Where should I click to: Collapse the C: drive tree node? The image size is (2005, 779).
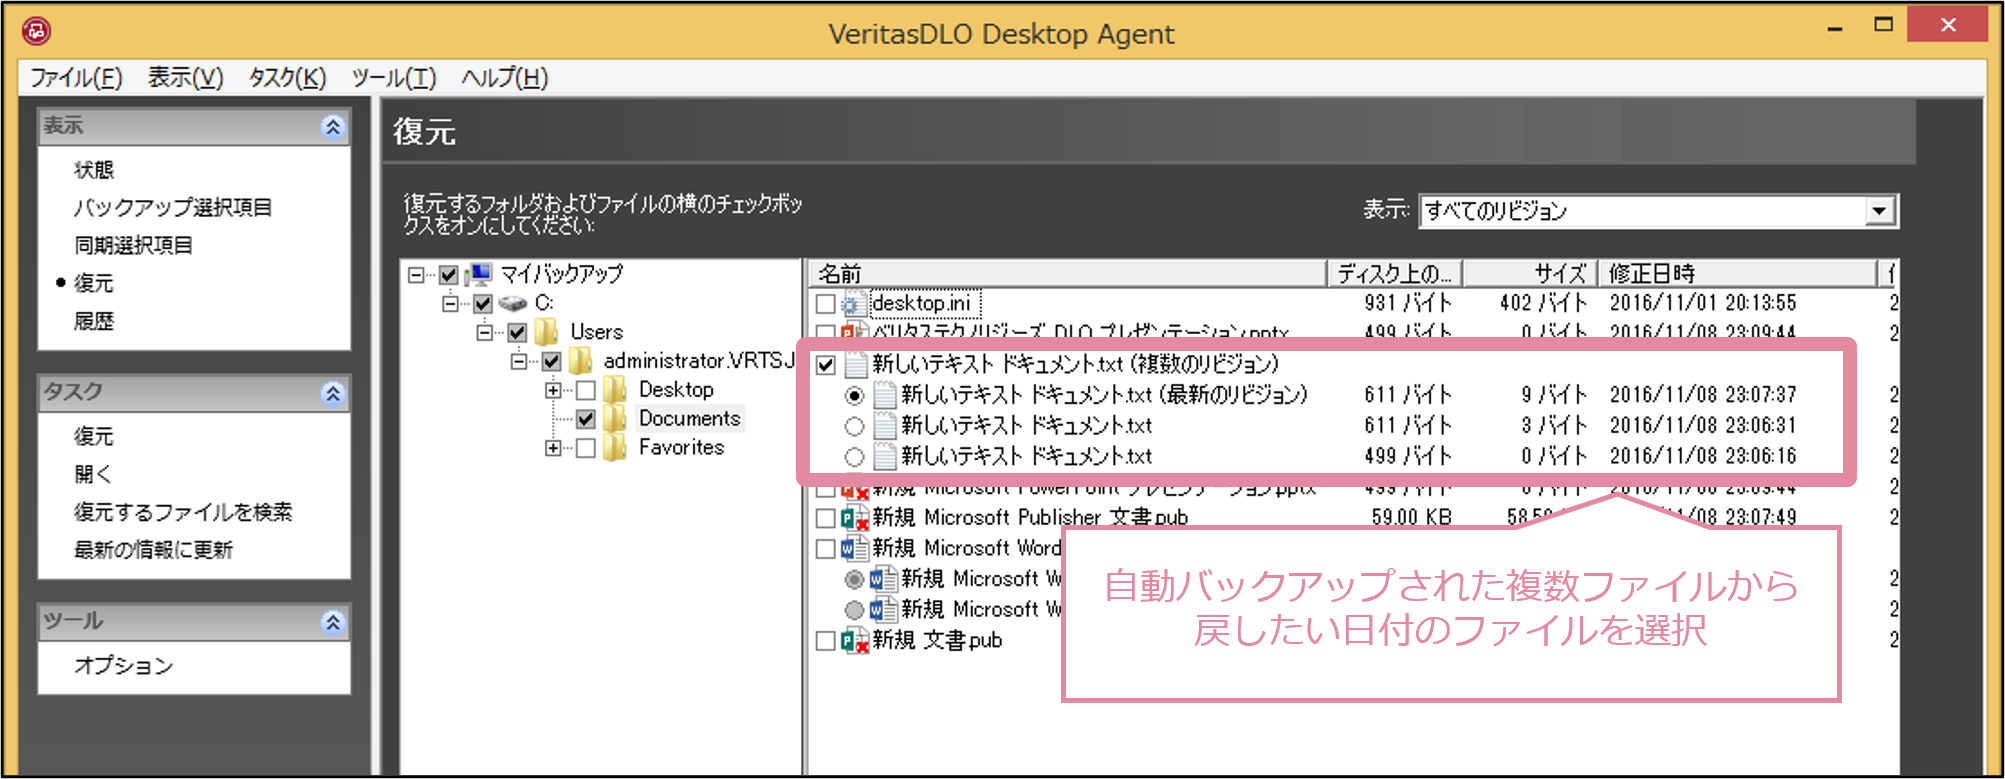click(x=450, y=303)
